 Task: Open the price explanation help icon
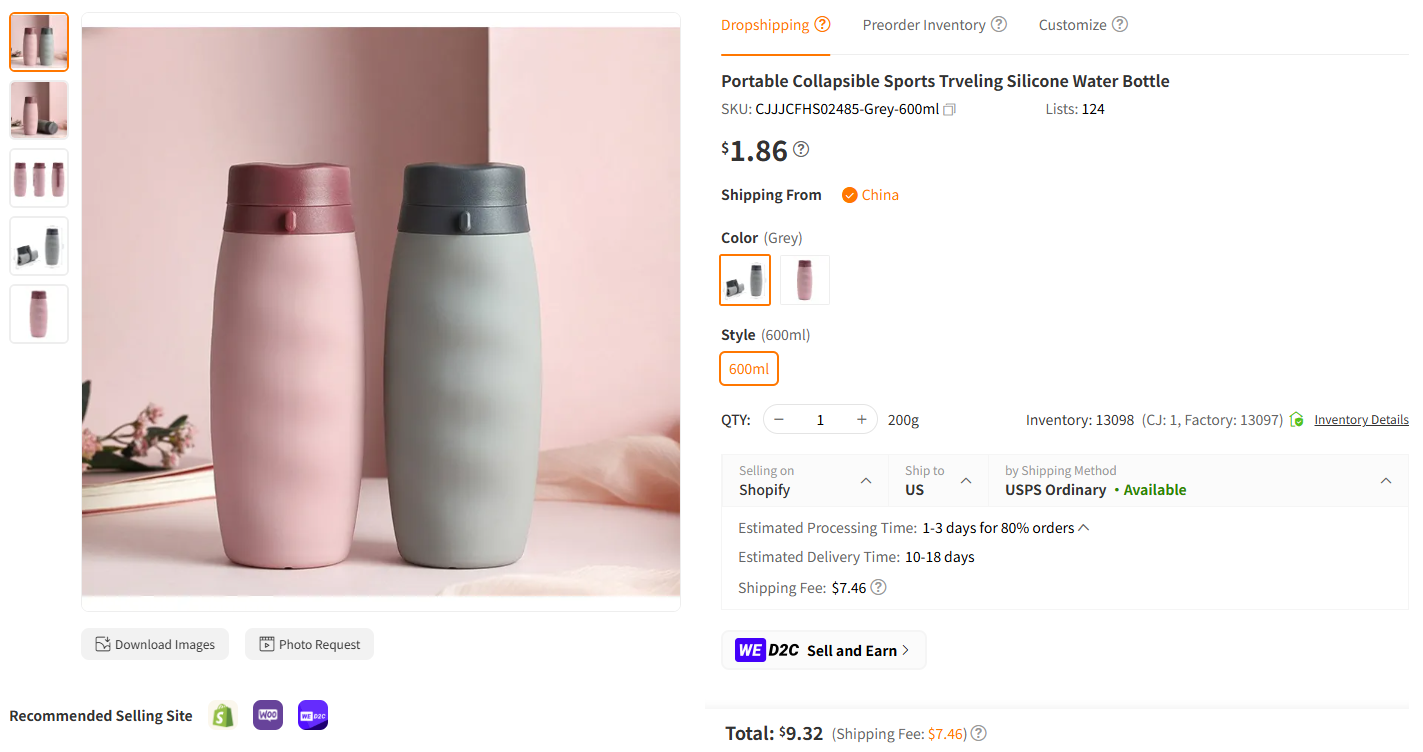[800, 148]
